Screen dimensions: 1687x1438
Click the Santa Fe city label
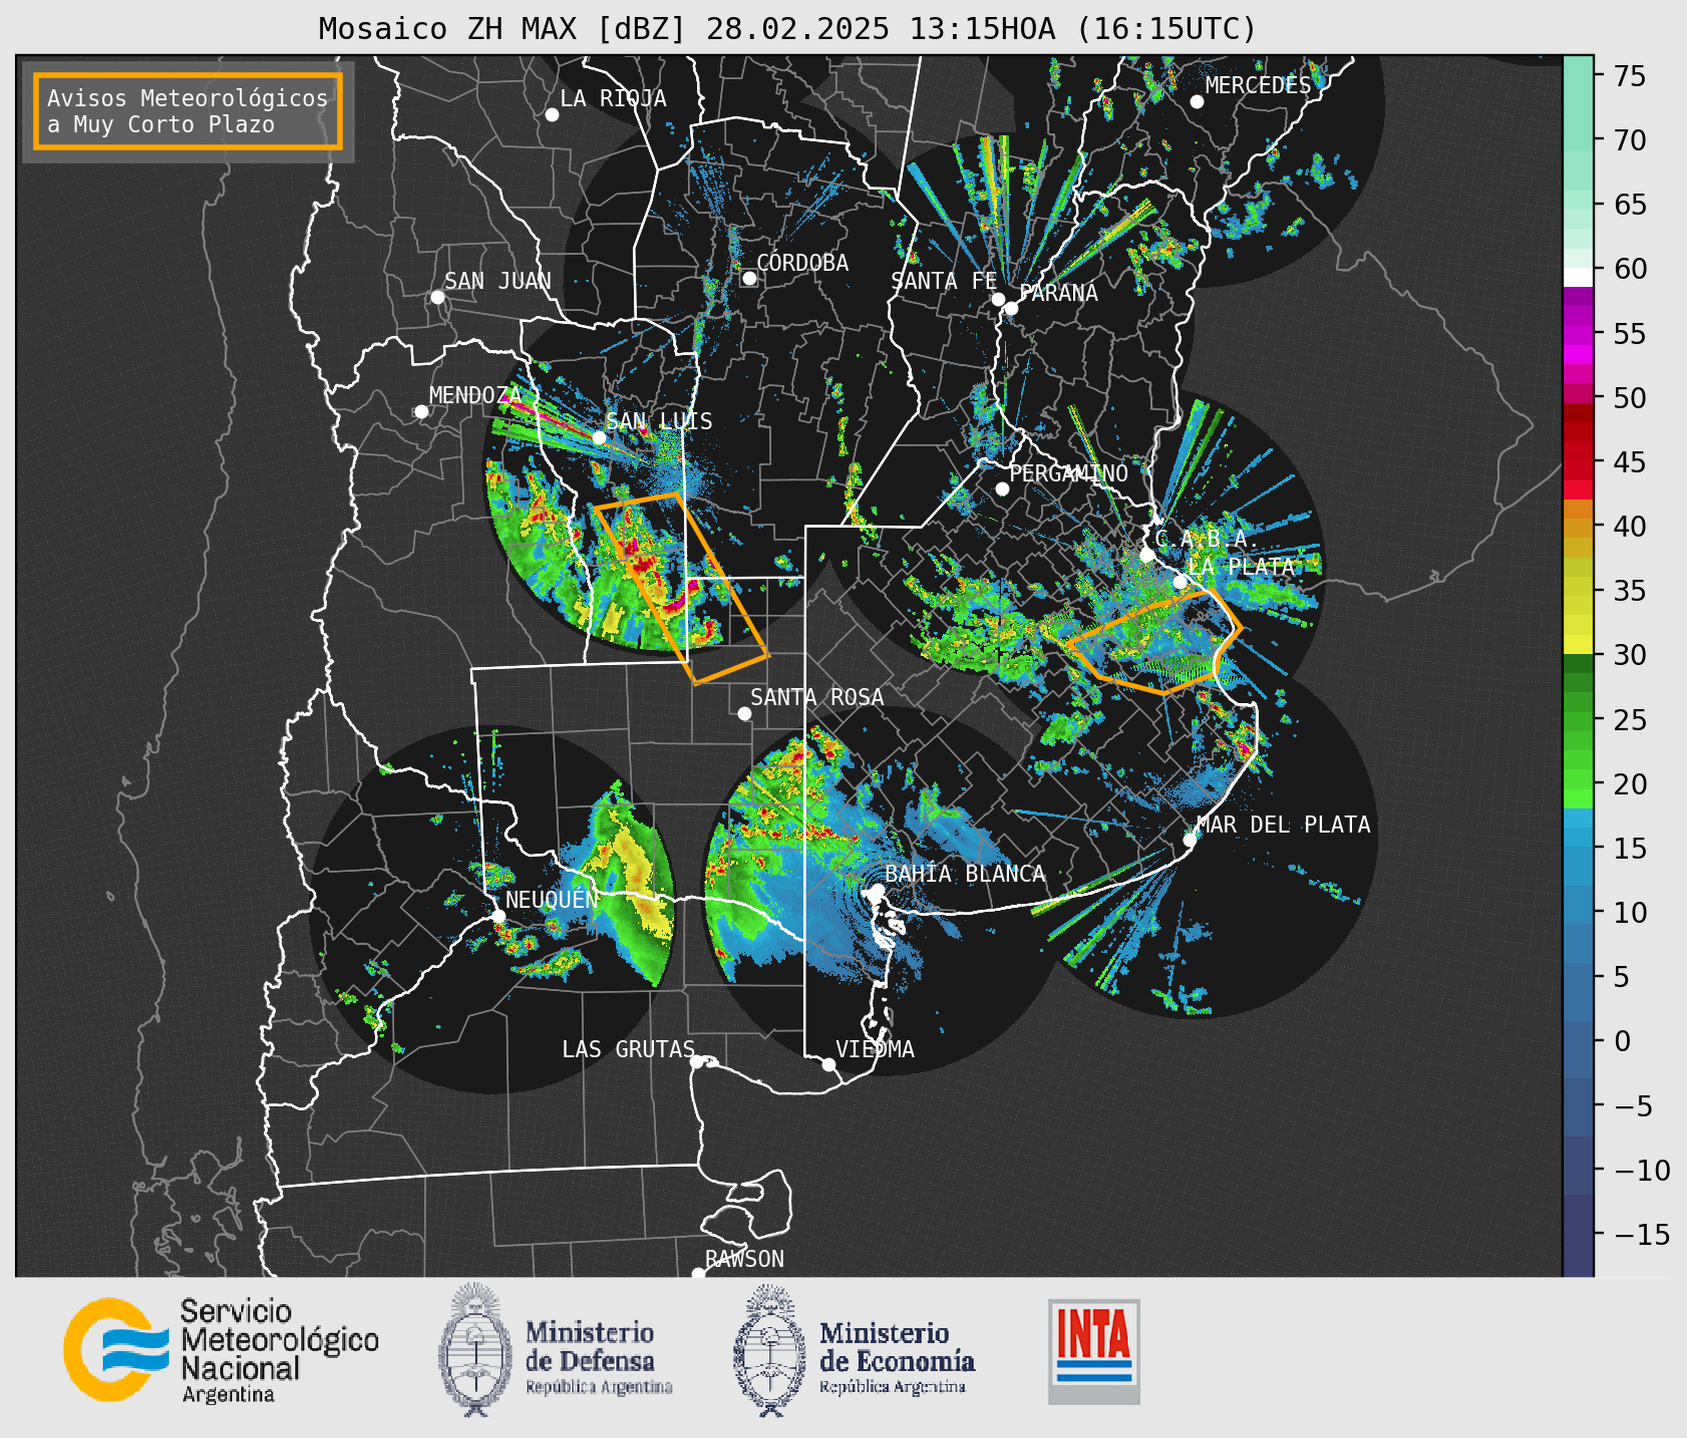944,281
